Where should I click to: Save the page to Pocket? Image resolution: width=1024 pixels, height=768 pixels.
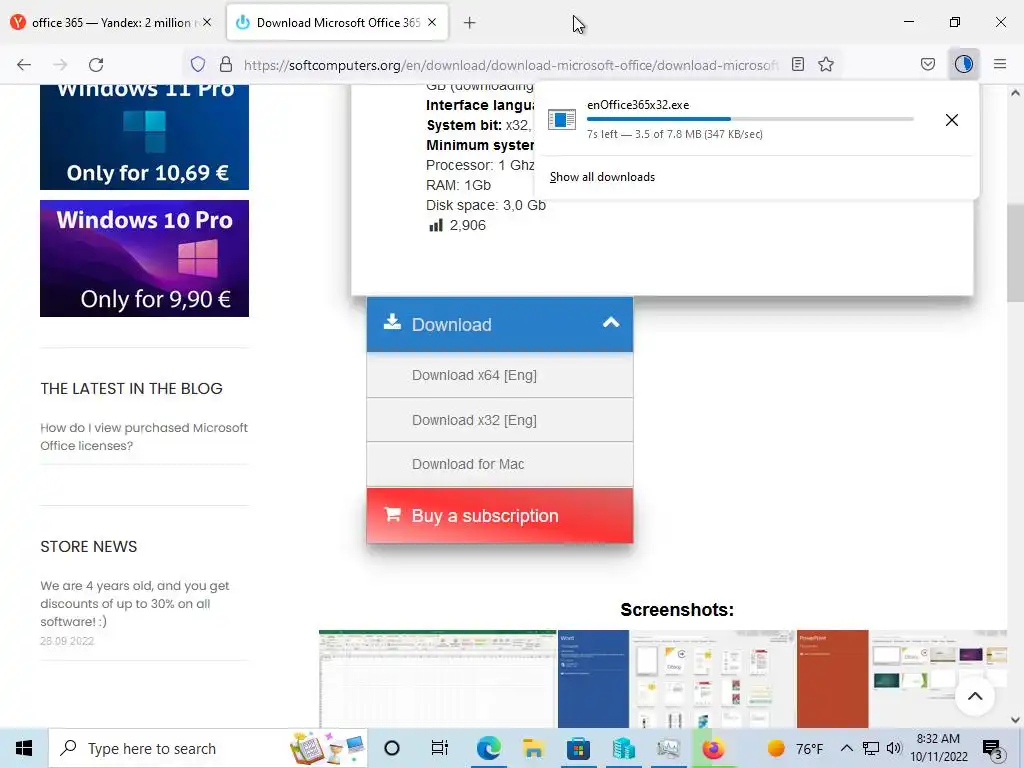coord(928,64)
